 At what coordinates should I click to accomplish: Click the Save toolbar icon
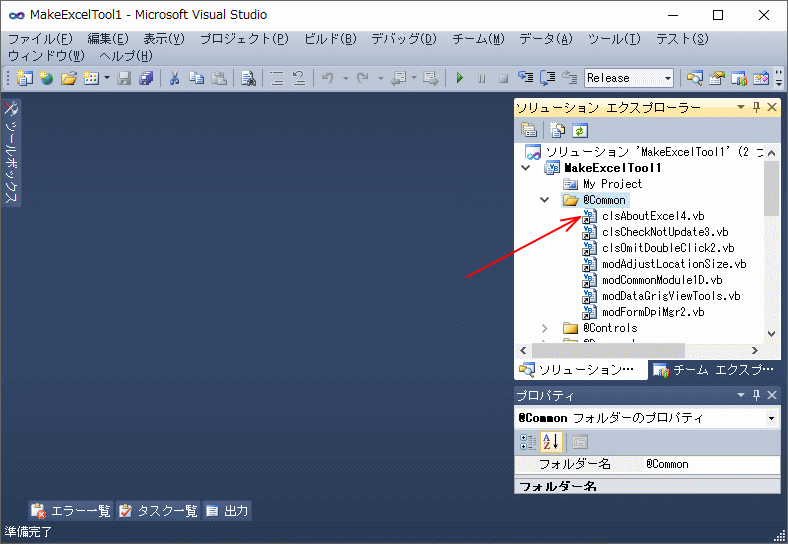(x=124, y=78)
